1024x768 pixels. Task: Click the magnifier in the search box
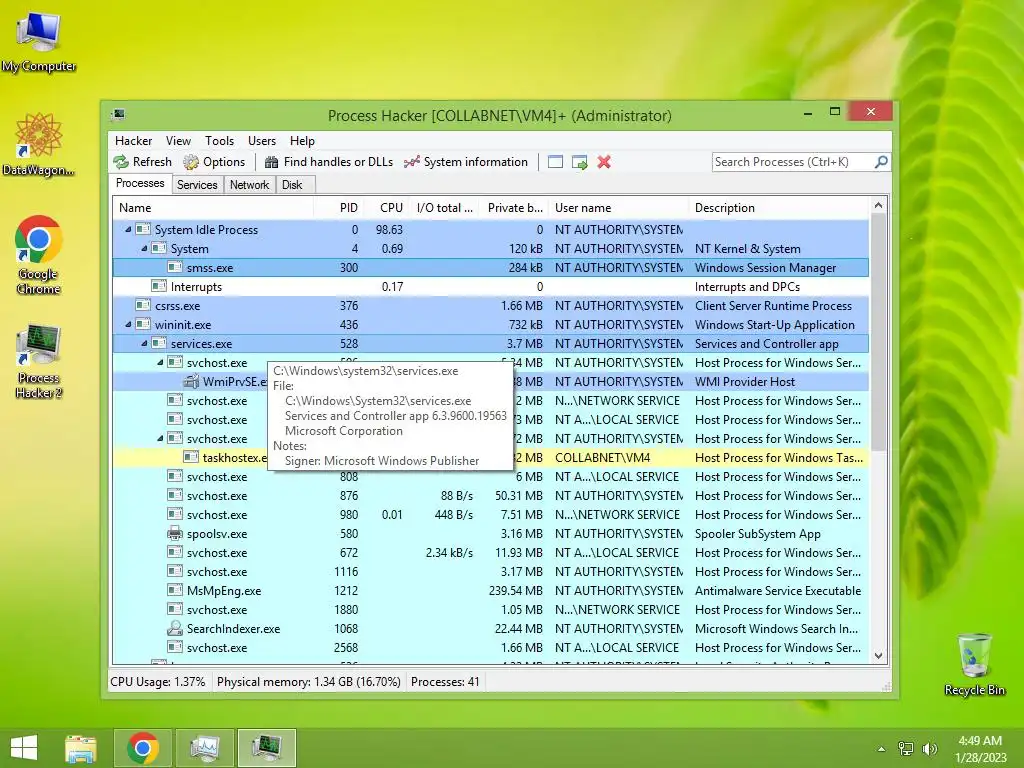point(881,161)
